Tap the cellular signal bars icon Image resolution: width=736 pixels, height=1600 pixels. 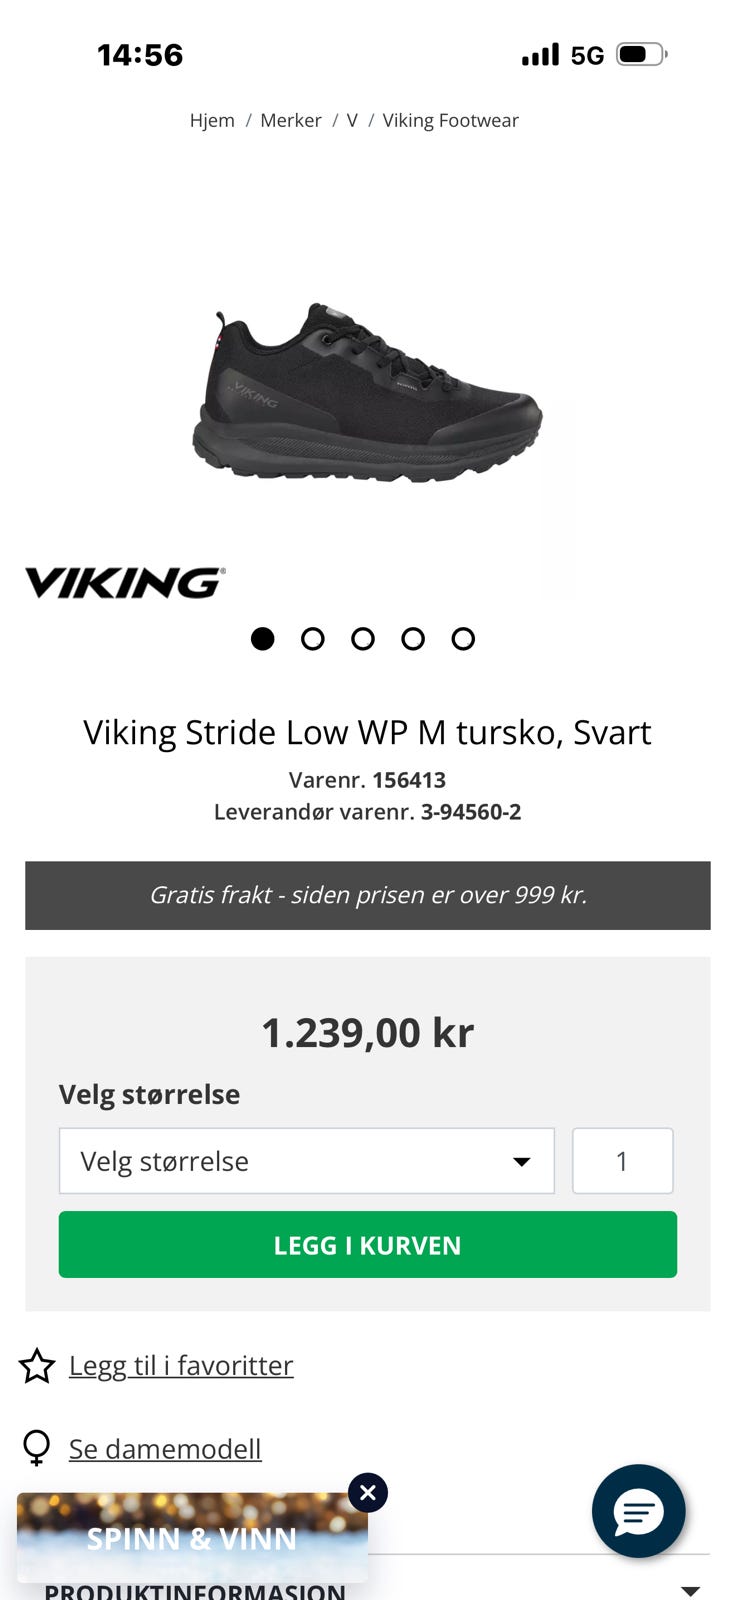541,54
